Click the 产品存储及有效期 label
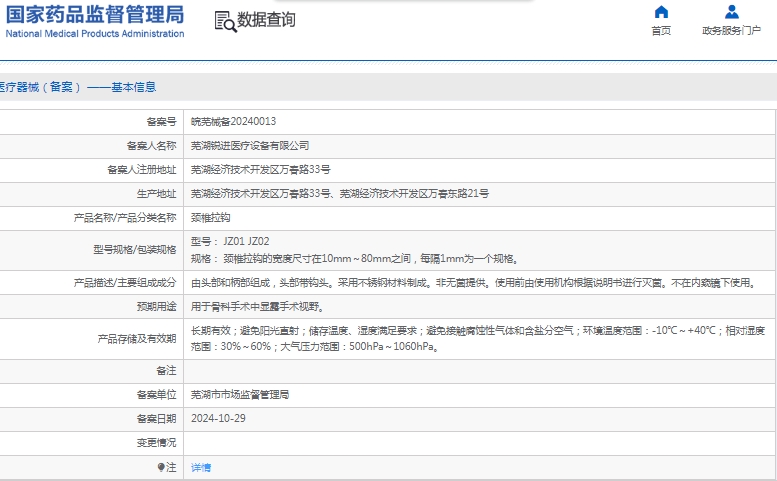The width and height of the screenshot is (777, 481). tap(137, 339)
